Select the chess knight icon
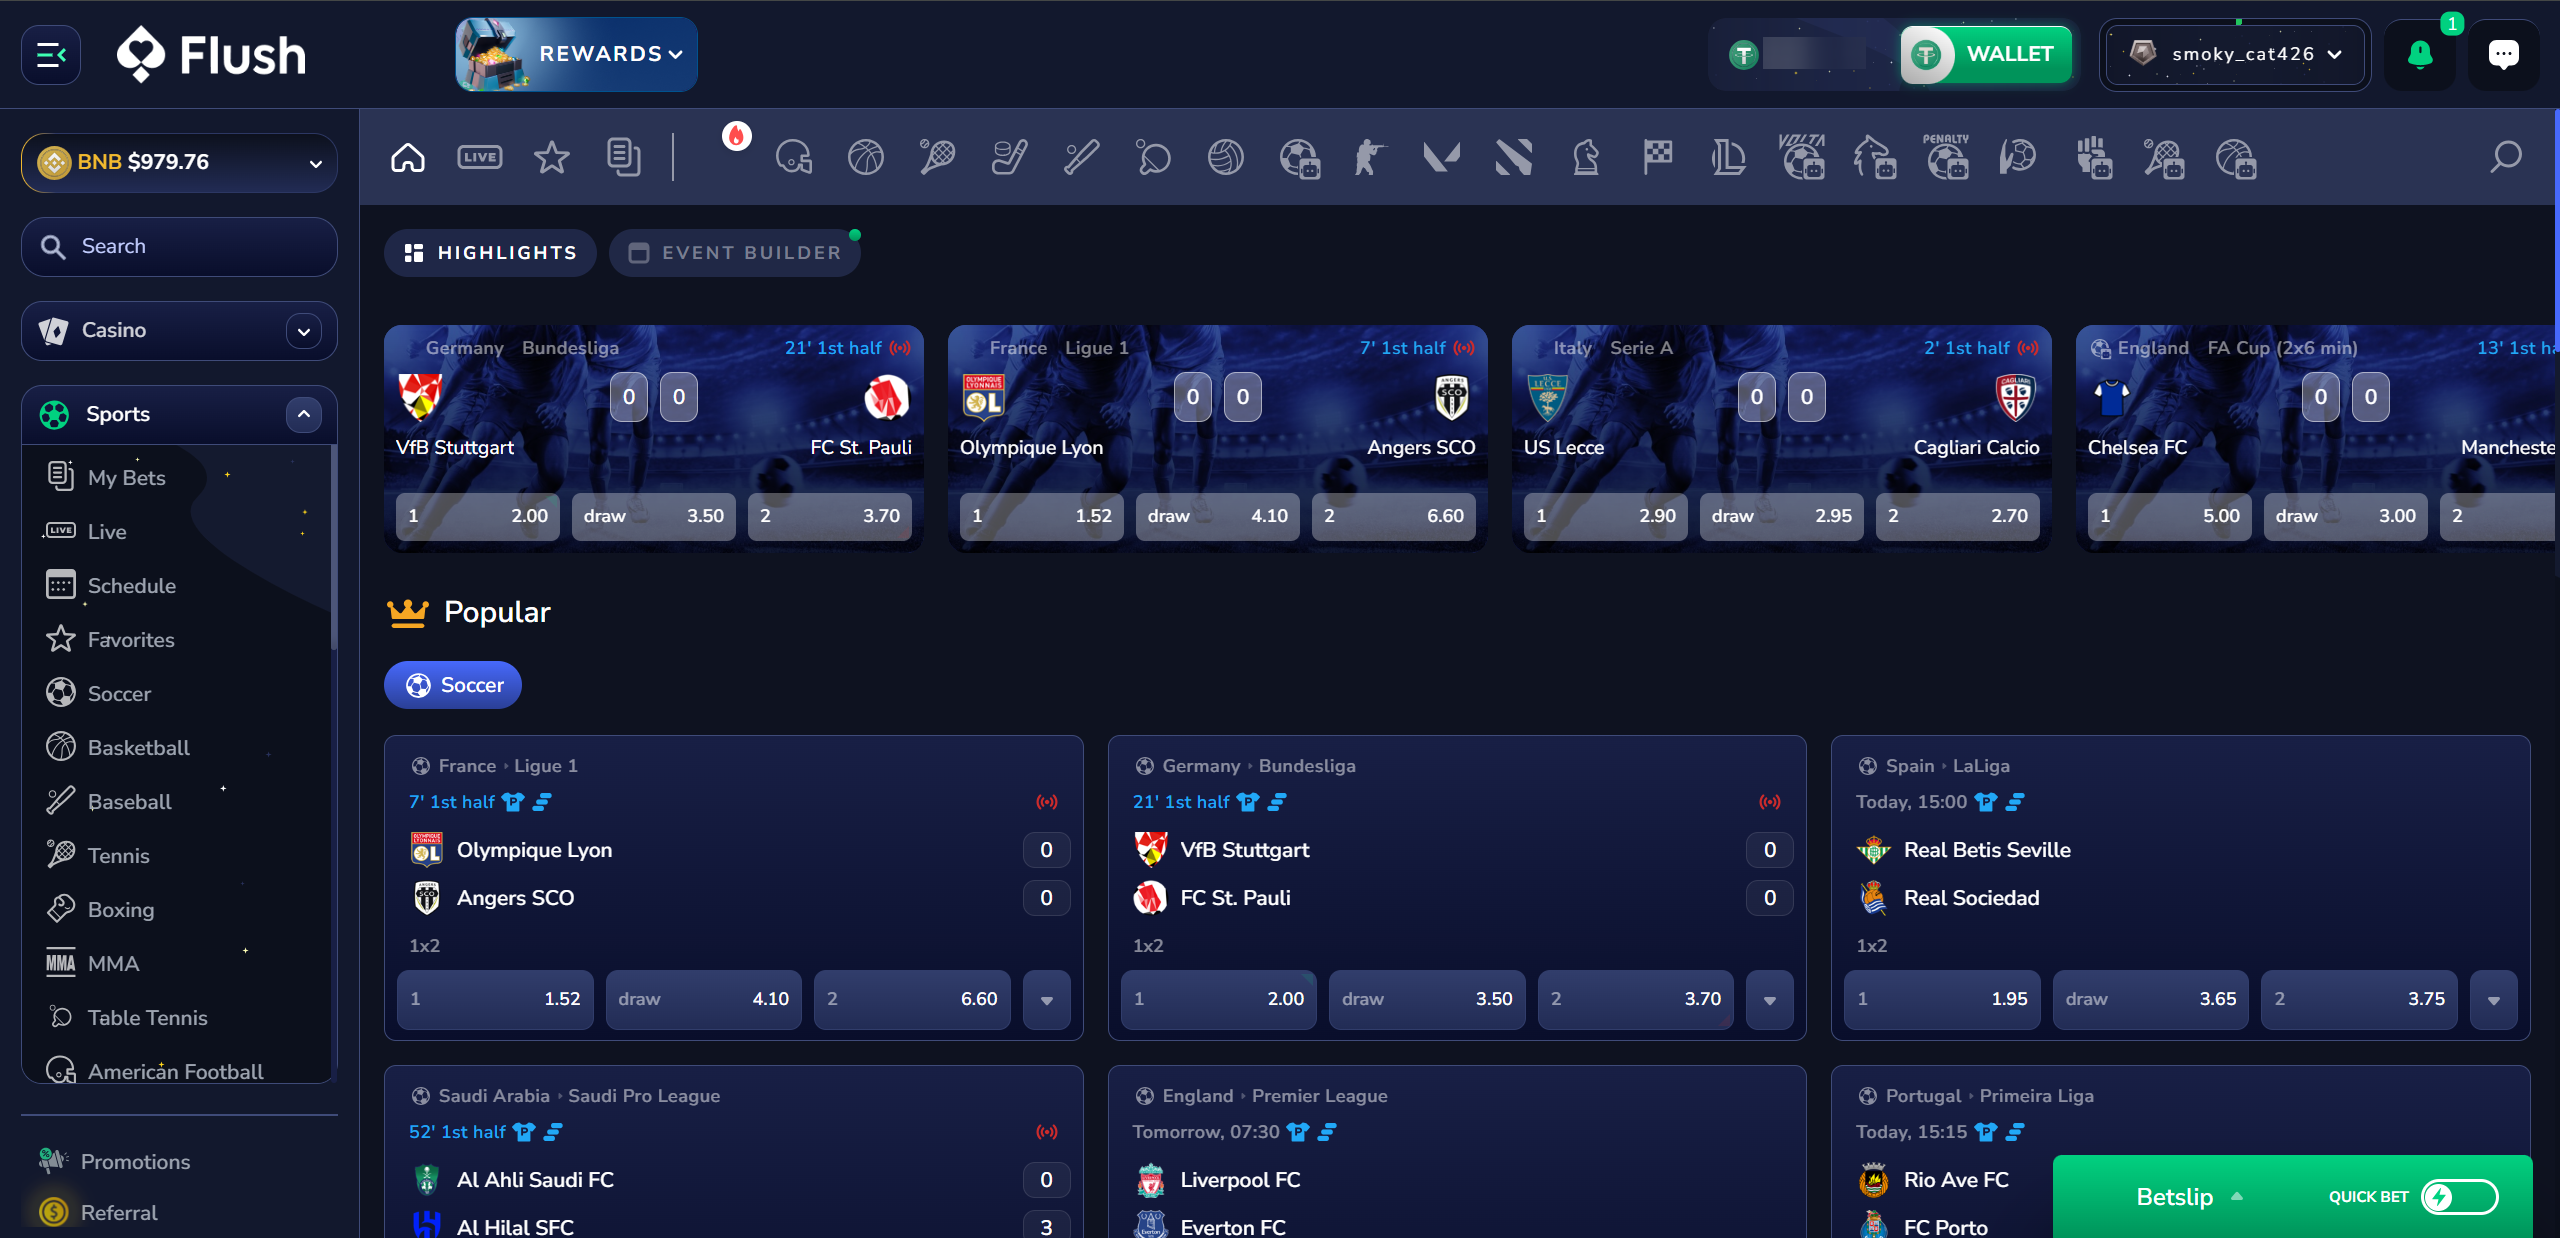Viewport: 2560px width, 1238px height. (1586, 157)
